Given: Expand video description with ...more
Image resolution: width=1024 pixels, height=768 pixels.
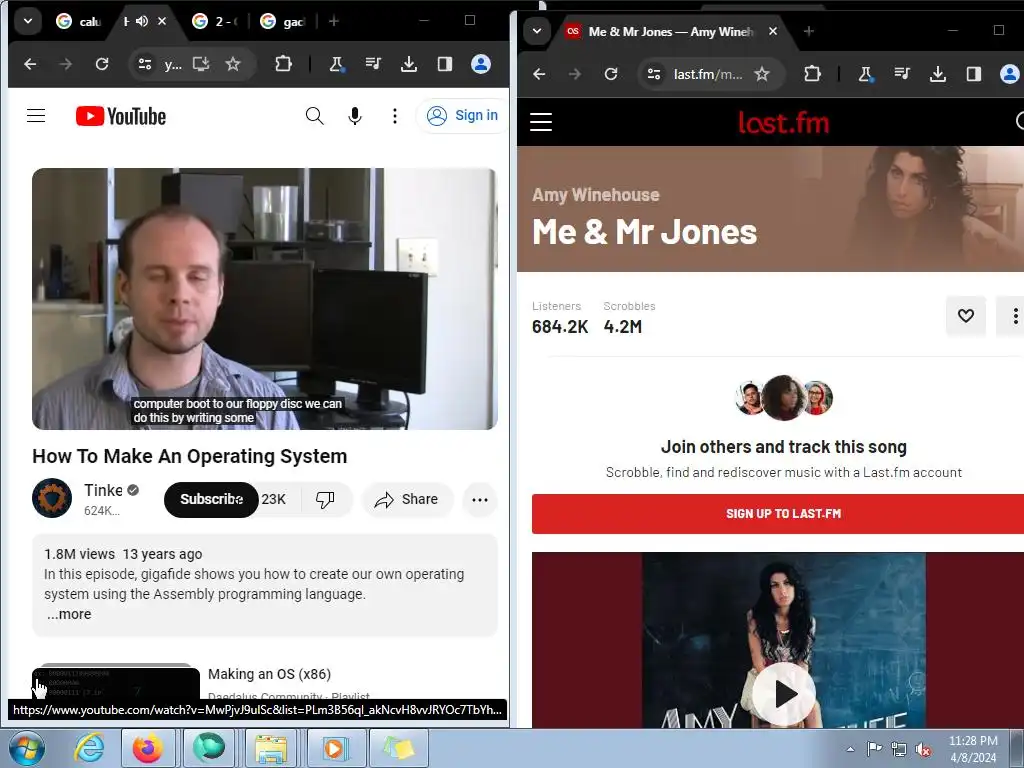Looking at the screenshot, I should point(69,615).
